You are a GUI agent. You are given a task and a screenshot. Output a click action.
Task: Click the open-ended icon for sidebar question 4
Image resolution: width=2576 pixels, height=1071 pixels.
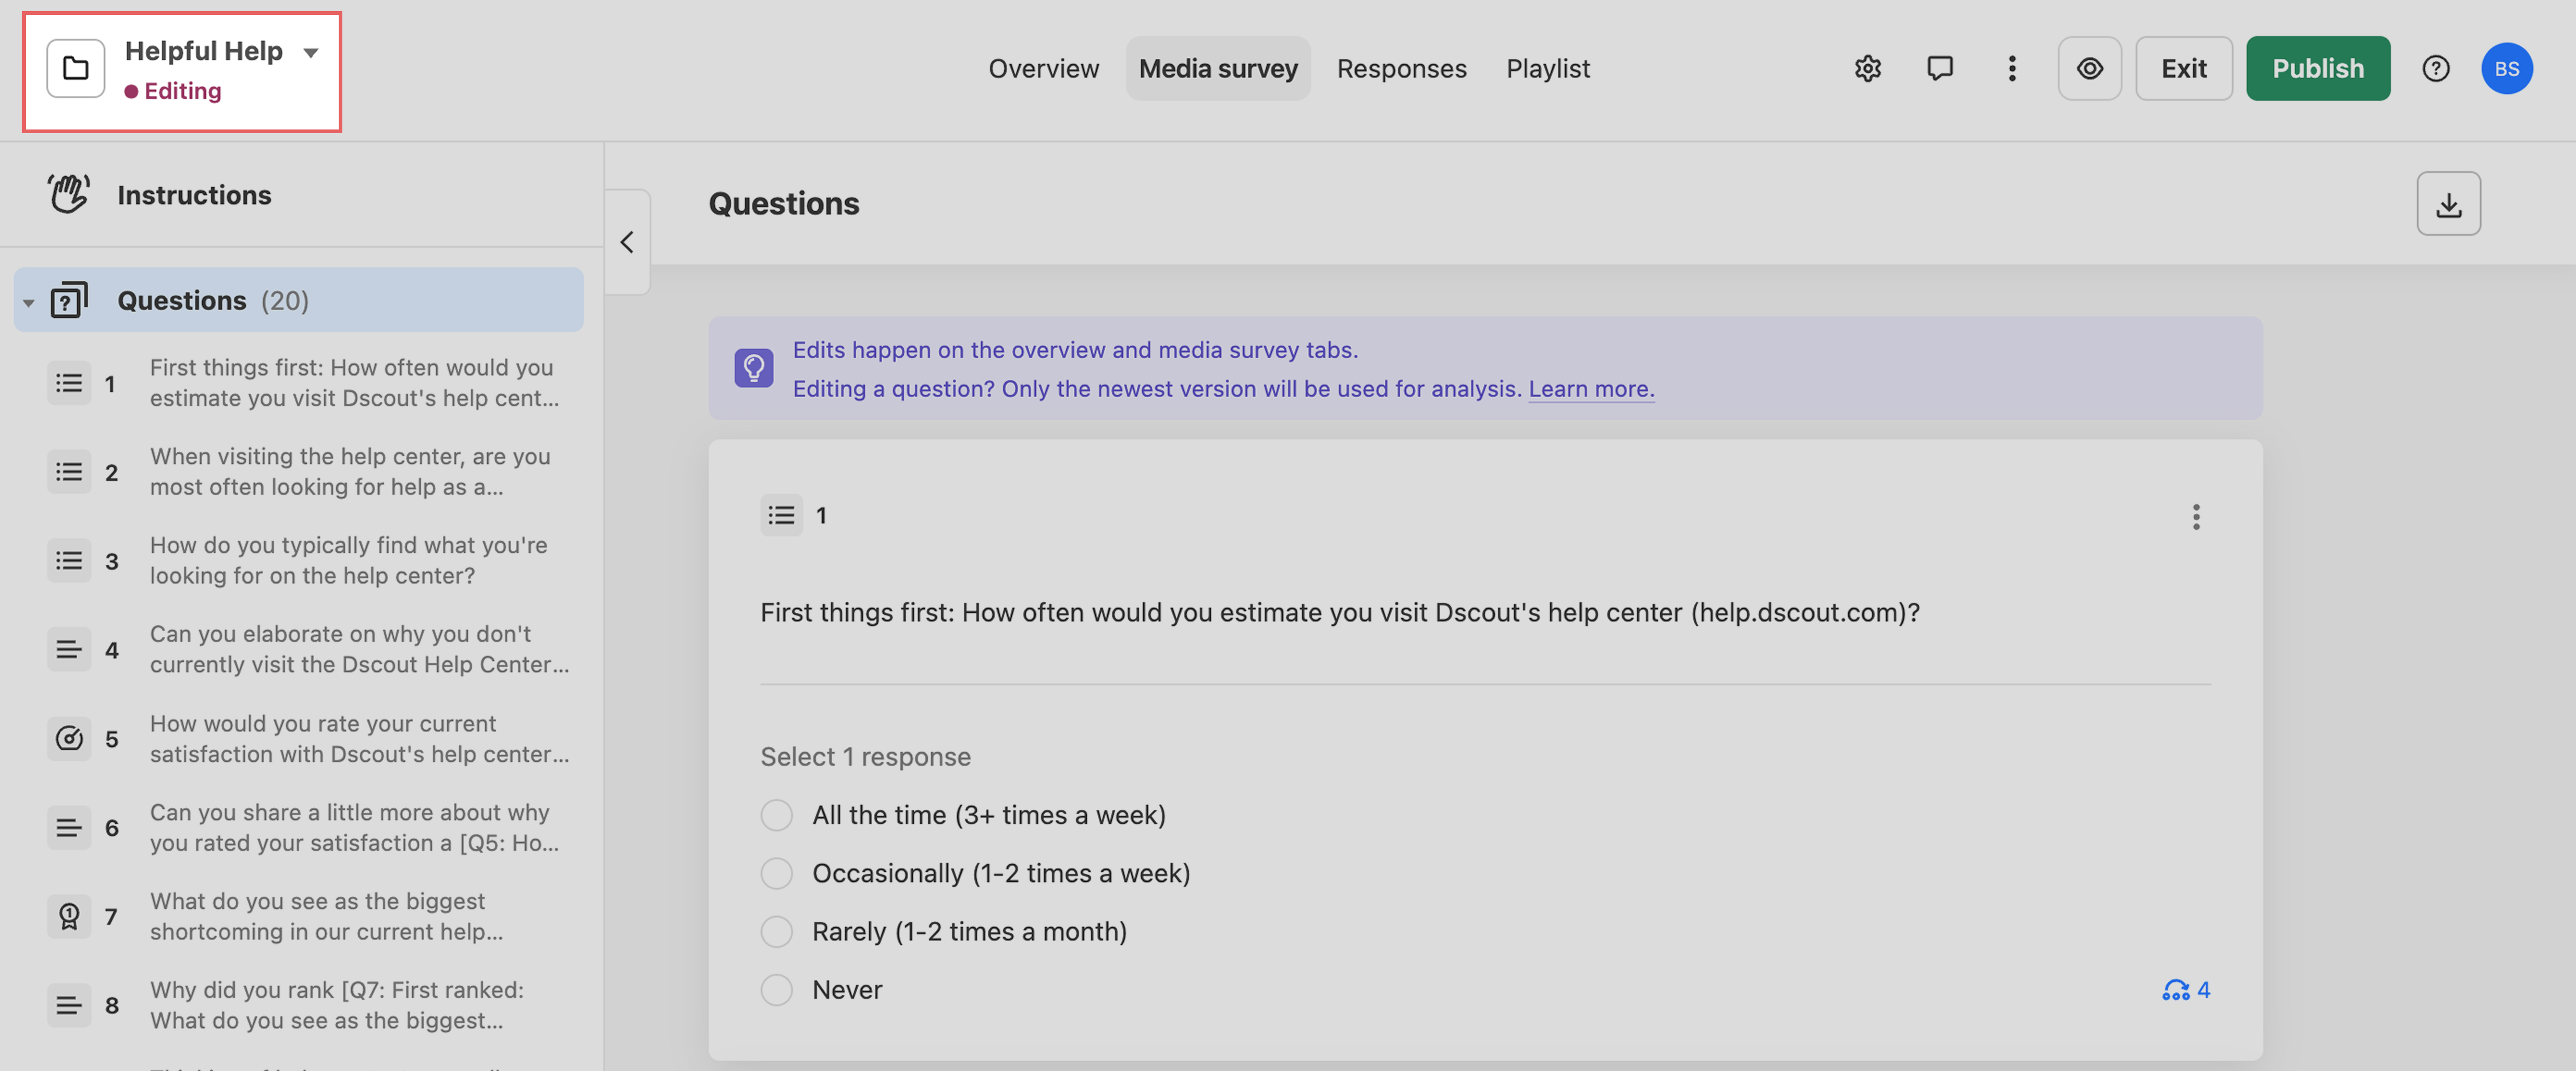tap(69, 650)
